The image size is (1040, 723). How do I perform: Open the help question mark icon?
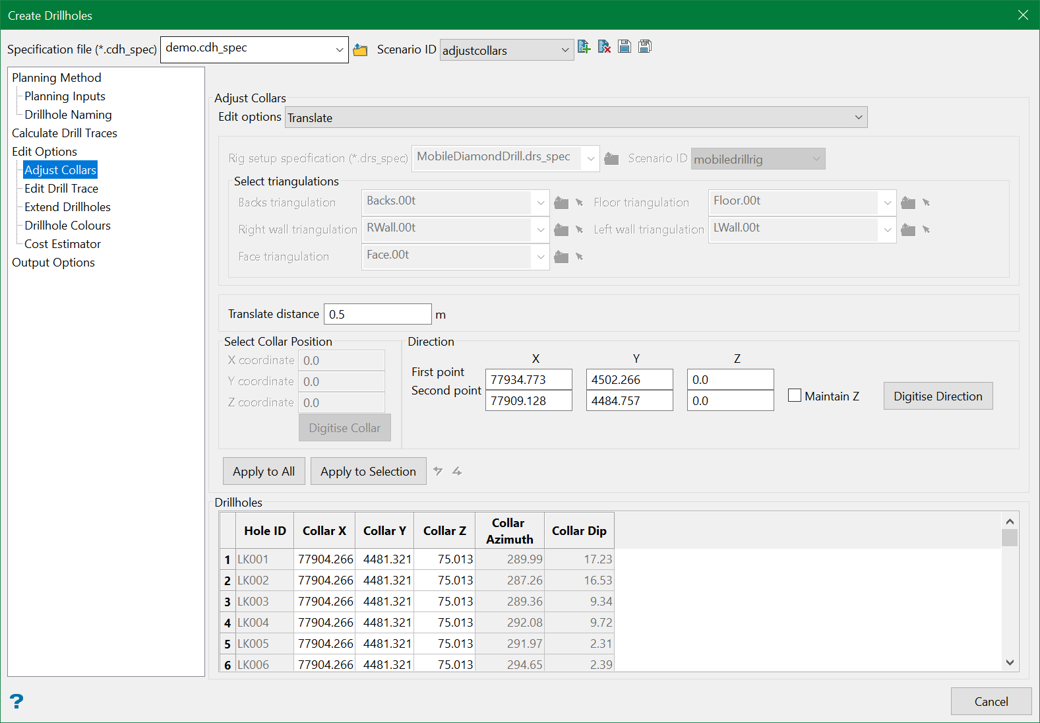click(x=16, y=701)
